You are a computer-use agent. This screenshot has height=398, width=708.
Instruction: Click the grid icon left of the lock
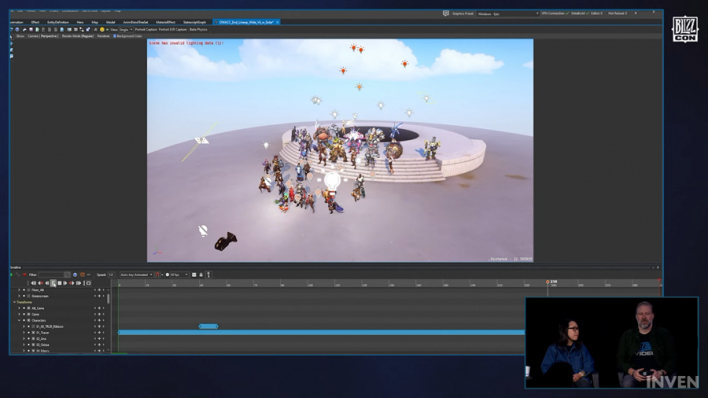pyautogui.click(x=194, y=275)
